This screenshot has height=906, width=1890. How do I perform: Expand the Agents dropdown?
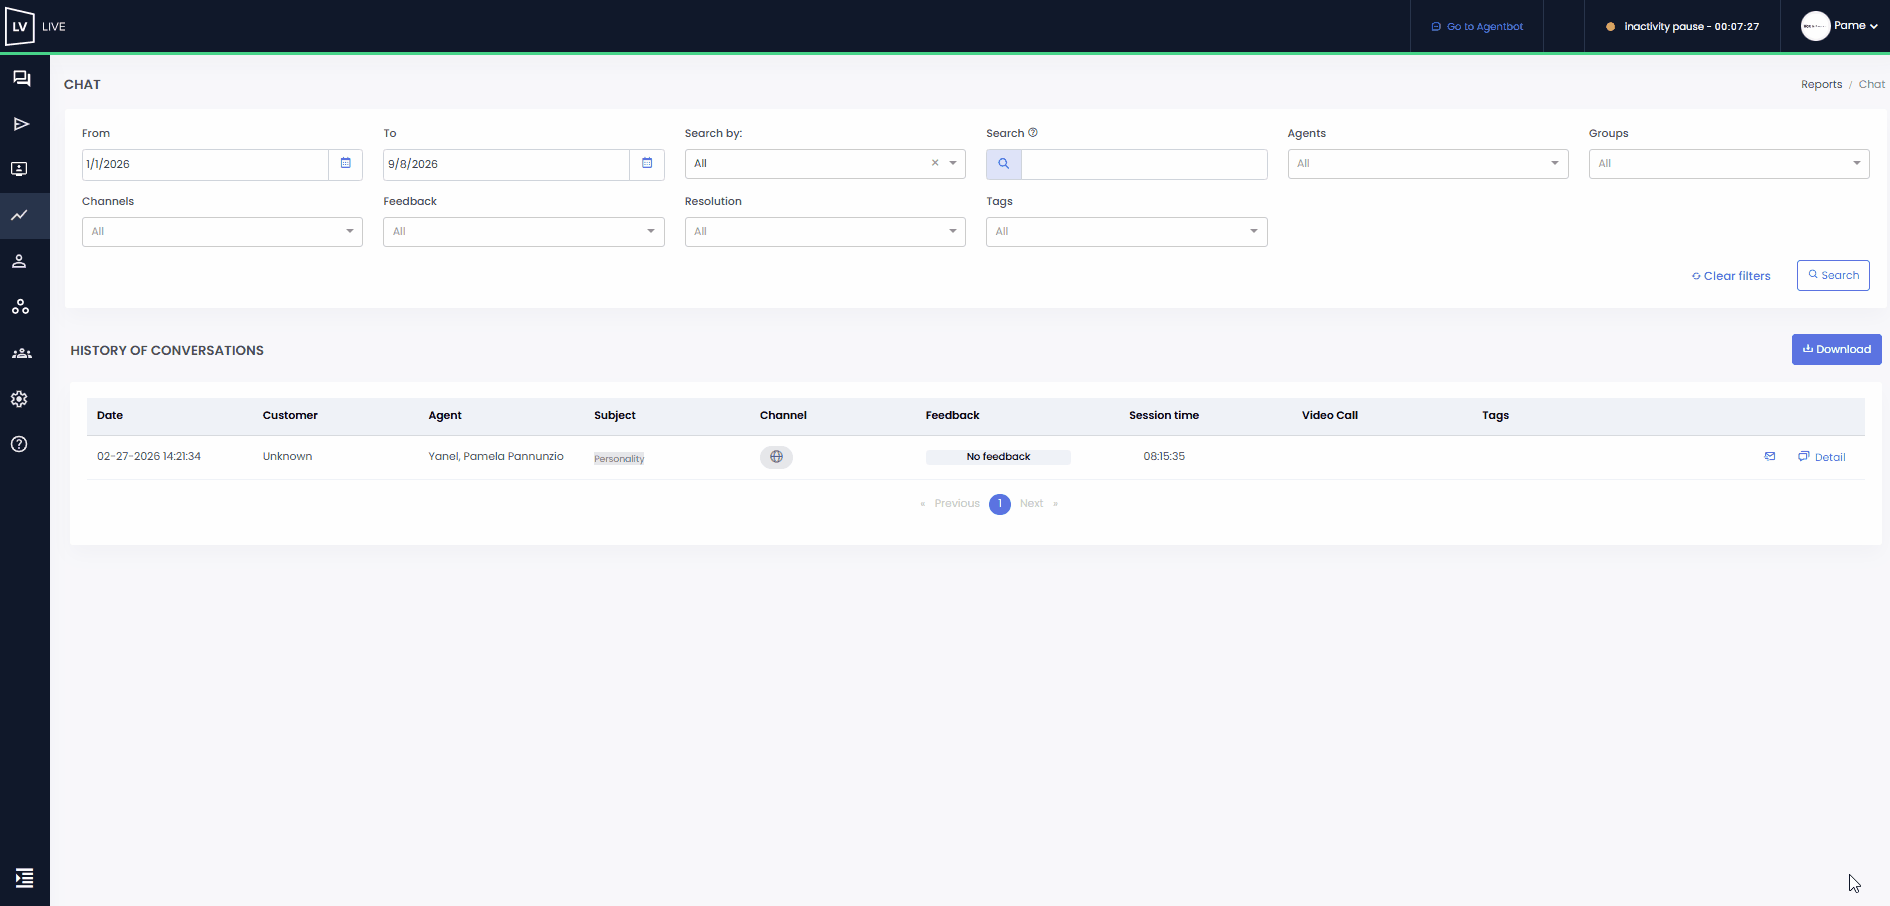1427,164
